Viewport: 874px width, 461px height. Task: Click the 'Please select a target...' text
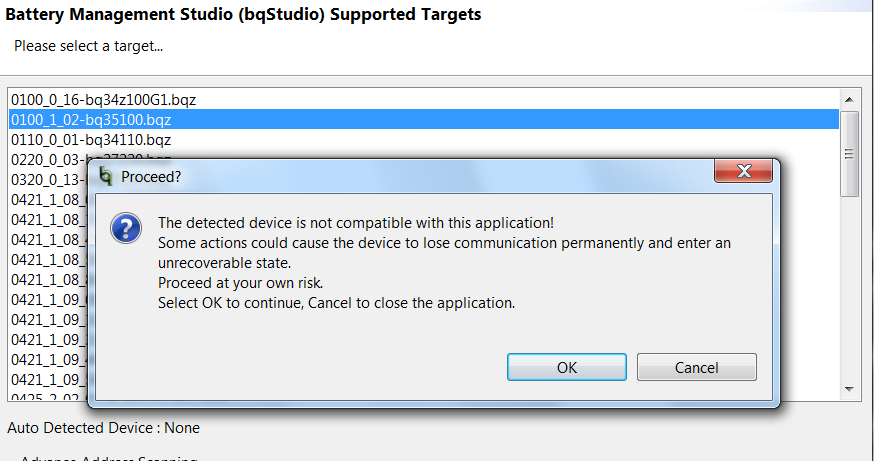pos(88,46)
